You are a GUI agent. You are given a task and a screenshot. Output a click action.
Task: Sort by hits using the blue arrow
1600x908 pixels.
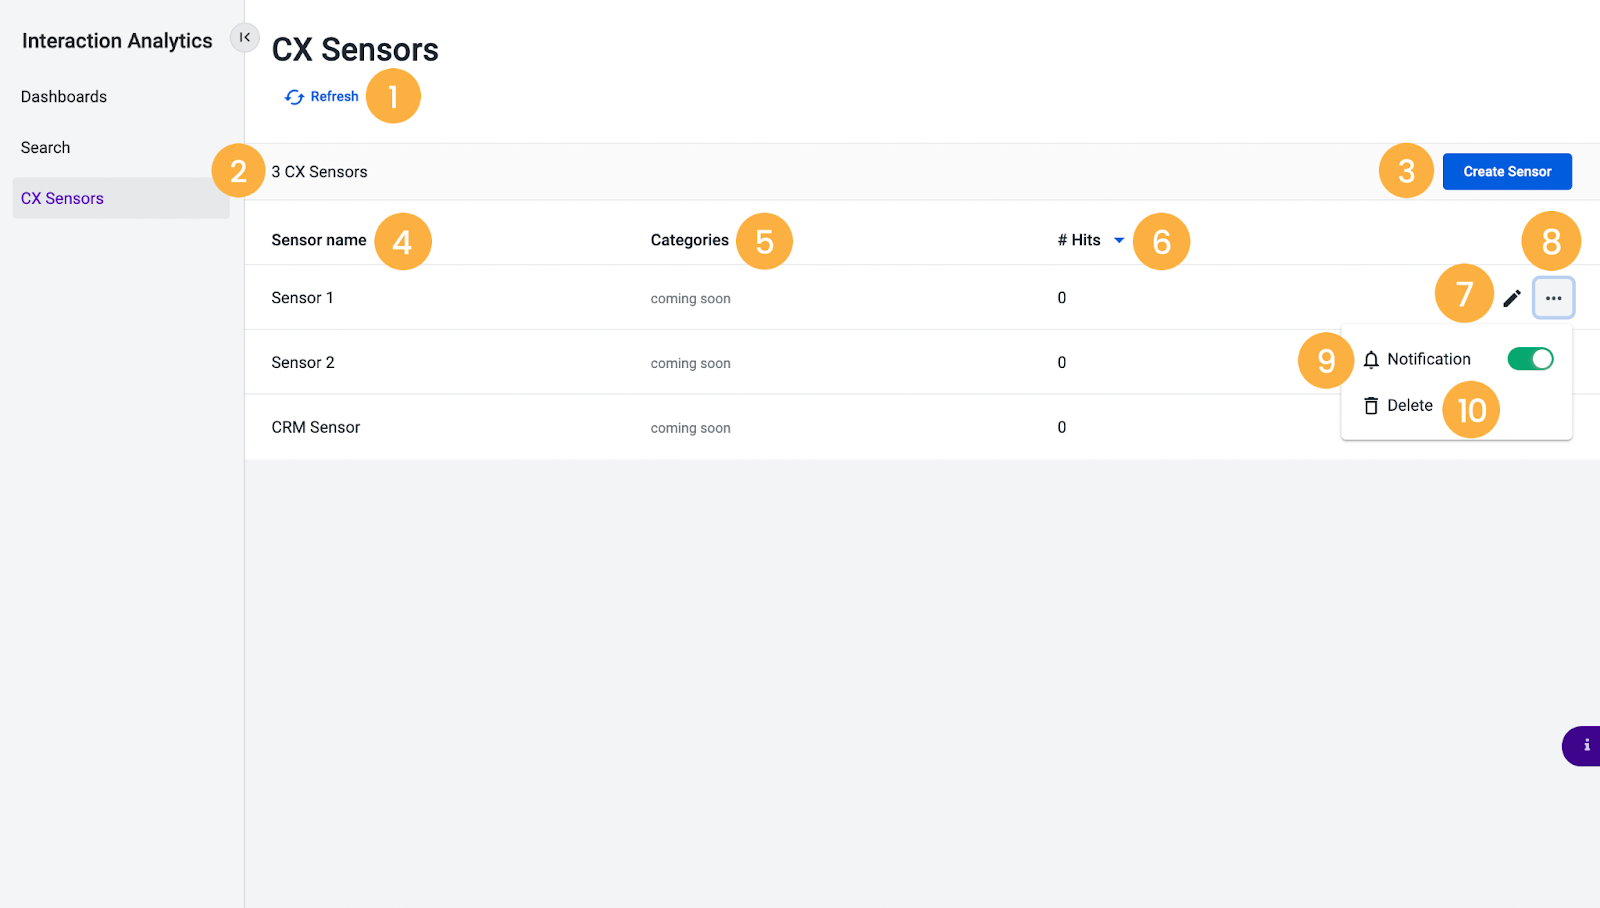1119,241
